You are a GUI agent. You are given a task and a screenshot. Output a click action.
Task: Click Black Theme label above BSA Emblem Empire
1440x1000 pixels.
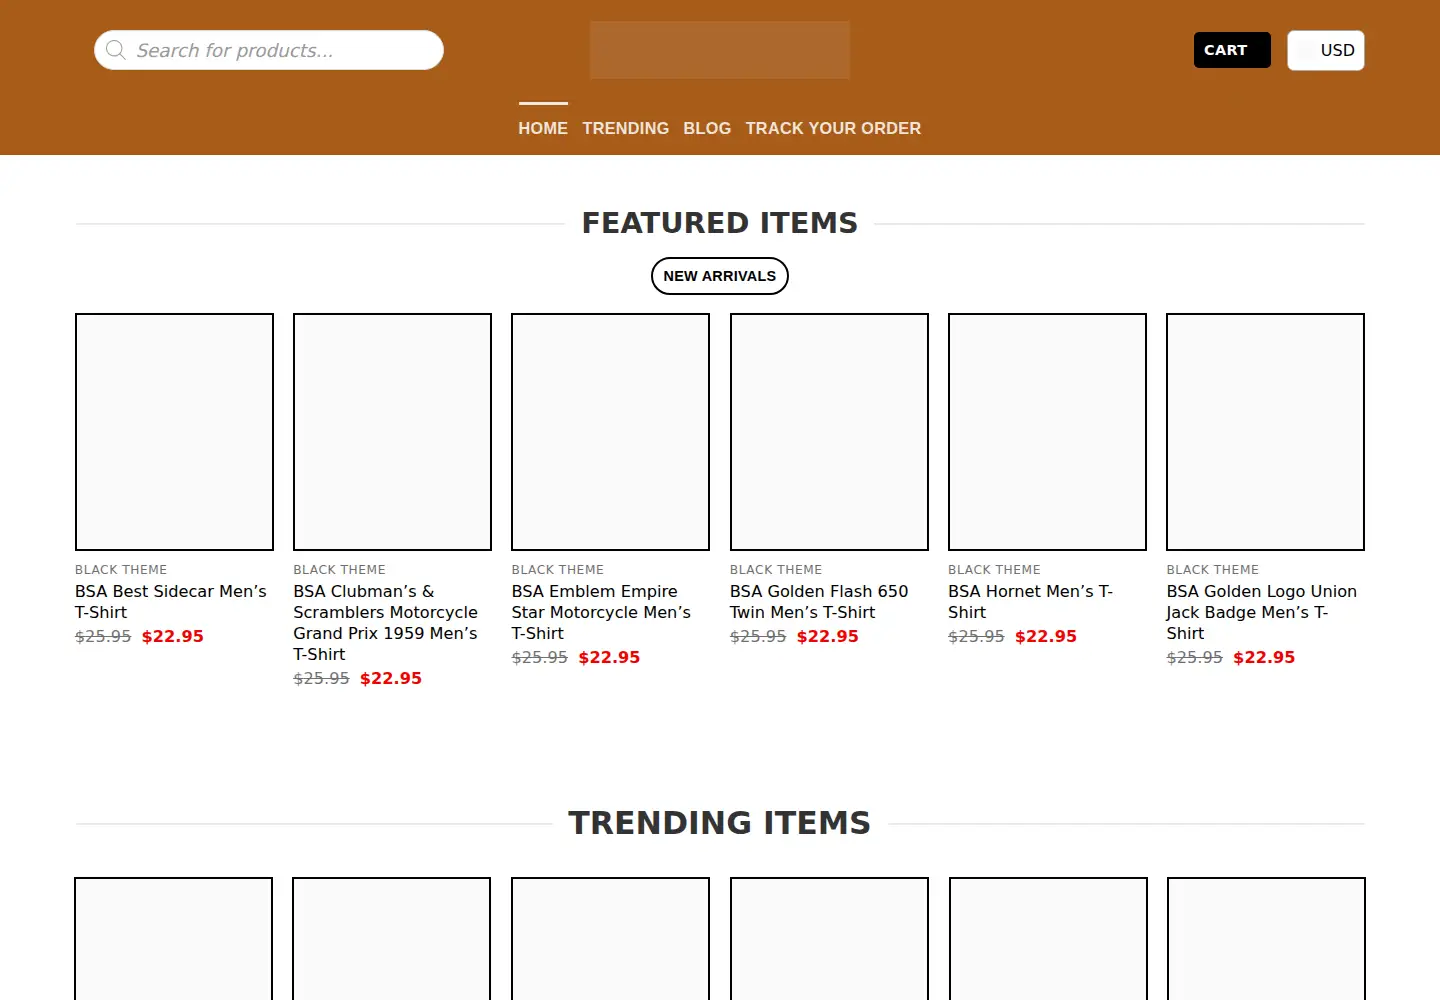(x=557, y=570)
